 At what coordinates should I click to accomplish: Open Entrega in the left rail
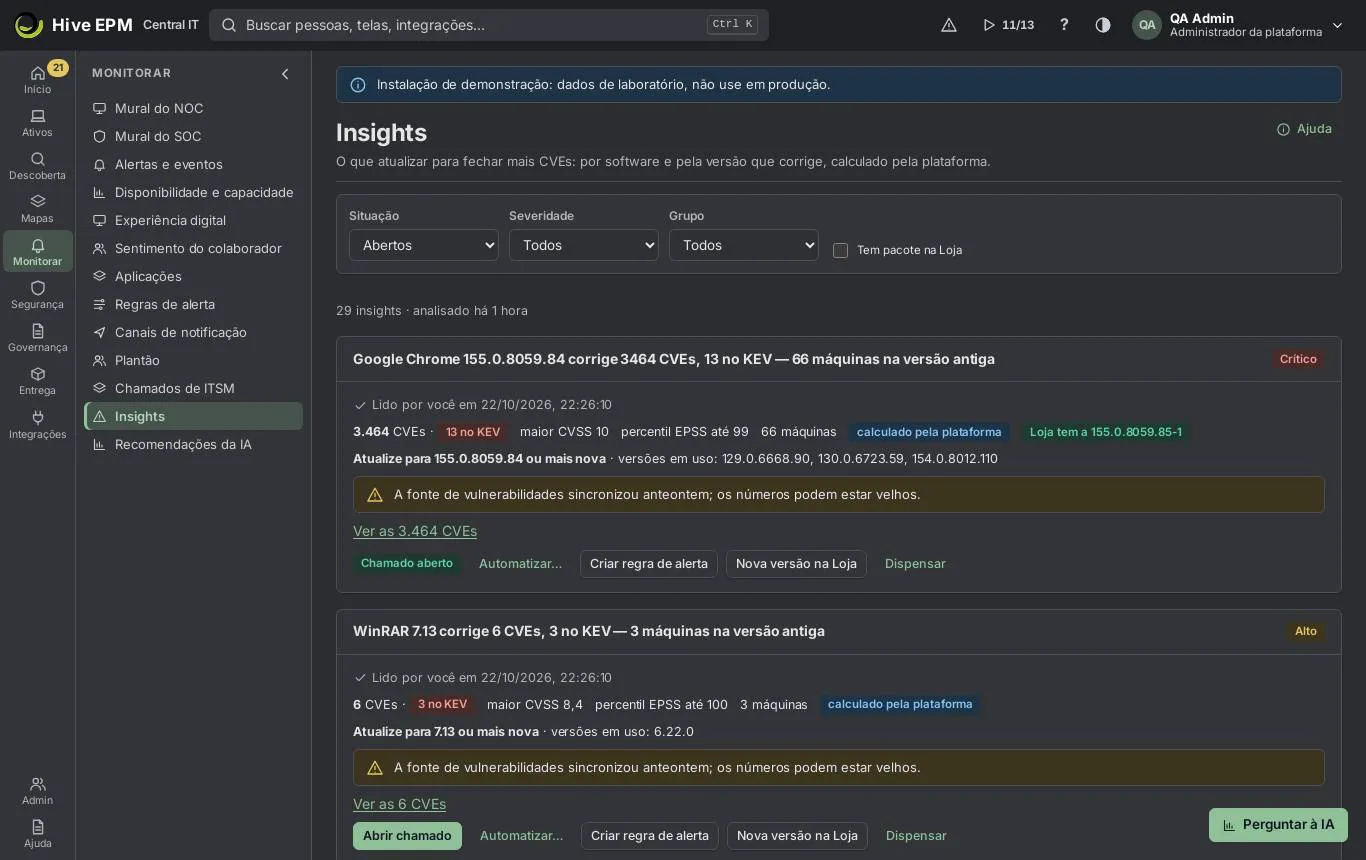(x=38, y=380)
